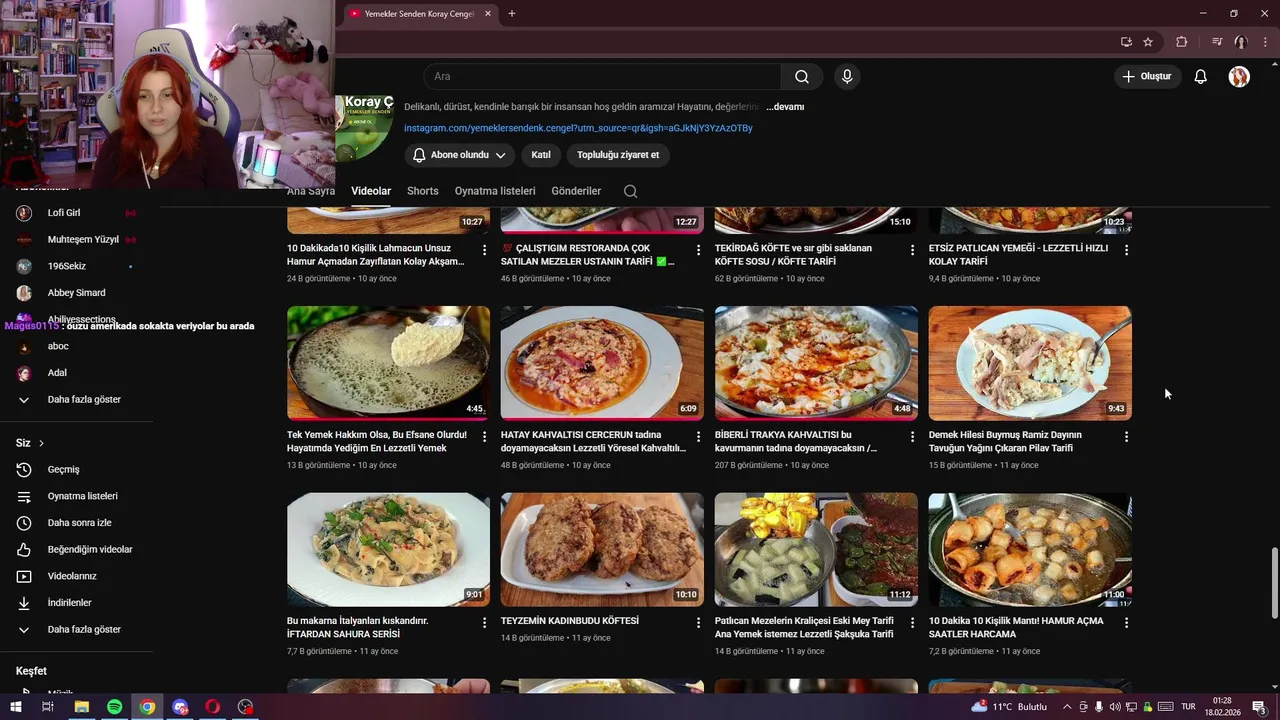Open Spotify from taskbar
This screenshot has height=720, width=1280.
[x=114, y=707]
